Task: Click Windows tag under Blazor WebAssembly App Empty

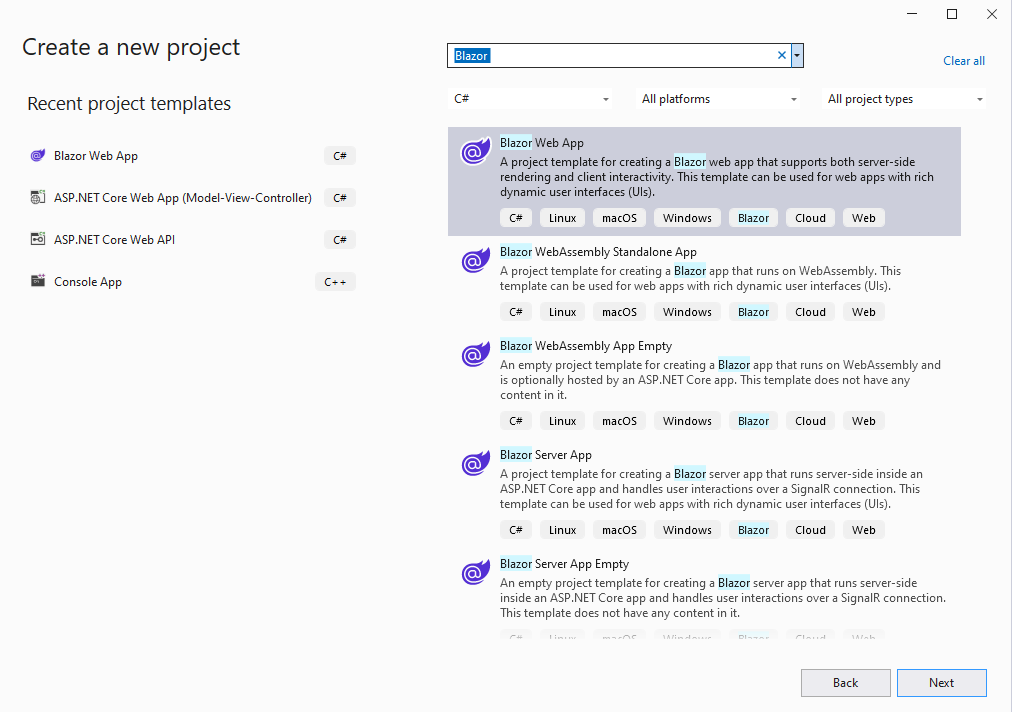Action: (x=687, y=422)
